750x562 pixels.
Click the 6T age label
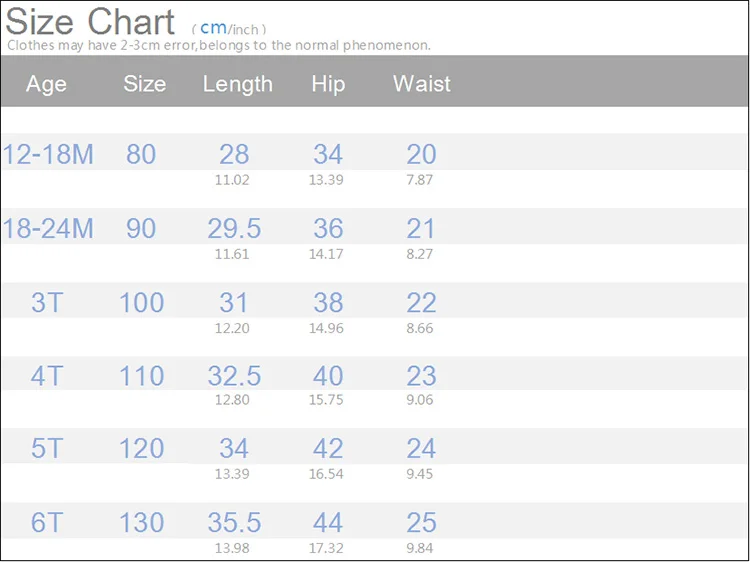[47, 522]
